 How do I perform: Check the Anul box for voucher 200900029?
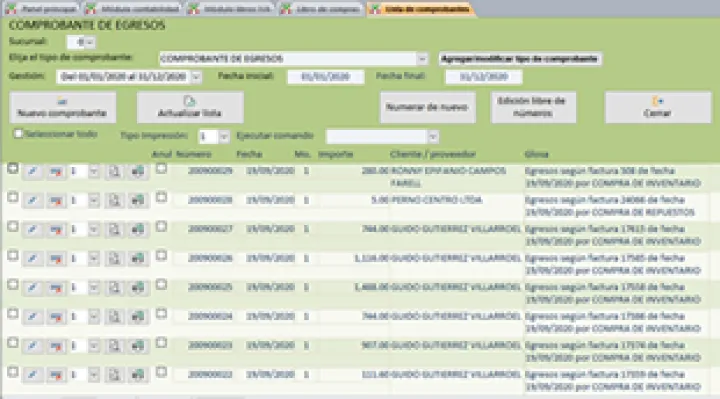[x=161, y=169]
